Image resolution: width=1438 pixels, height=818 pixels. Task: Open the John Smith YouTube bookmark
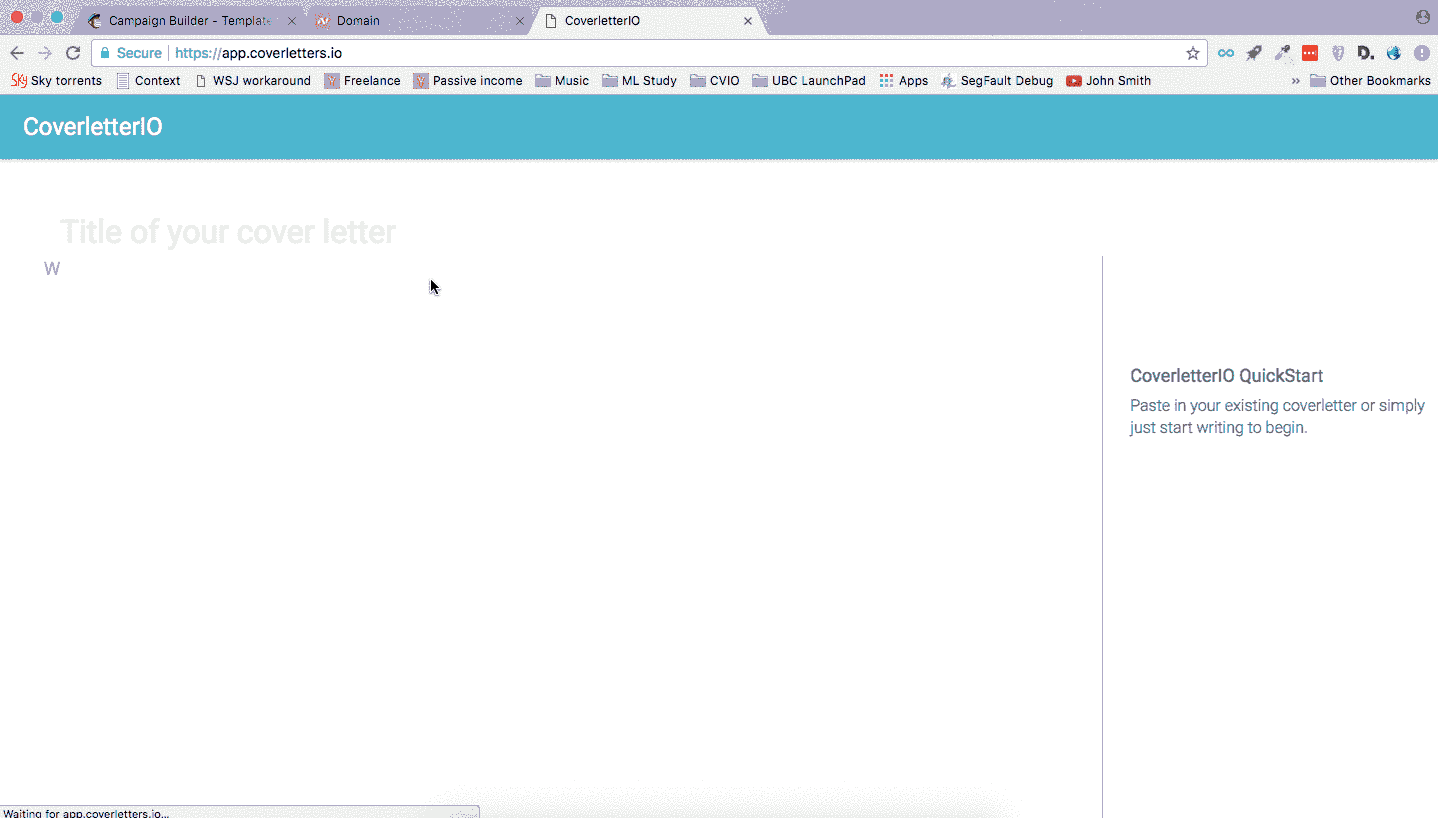[x=1109, y=81]
